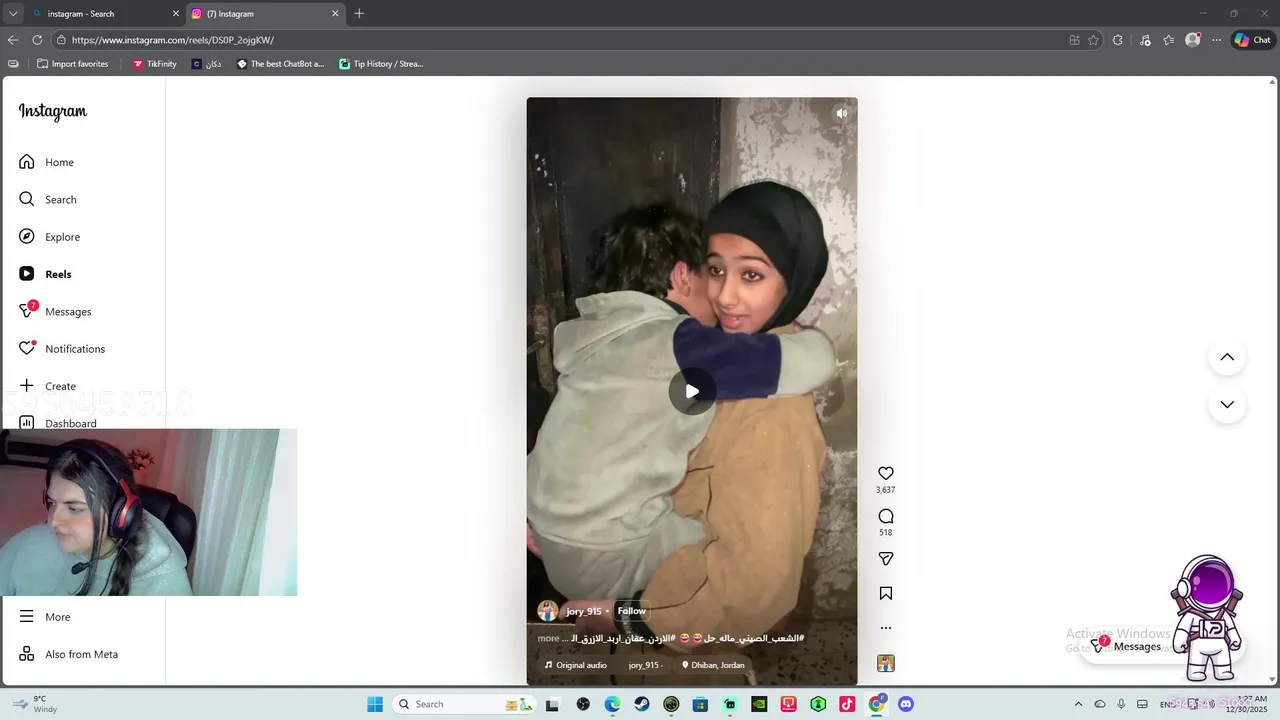Image resolution: width=1280 pixels, height=720 pixels.
Task: Open 'The best ChatBot' bookmark
Action: point(280,64)
